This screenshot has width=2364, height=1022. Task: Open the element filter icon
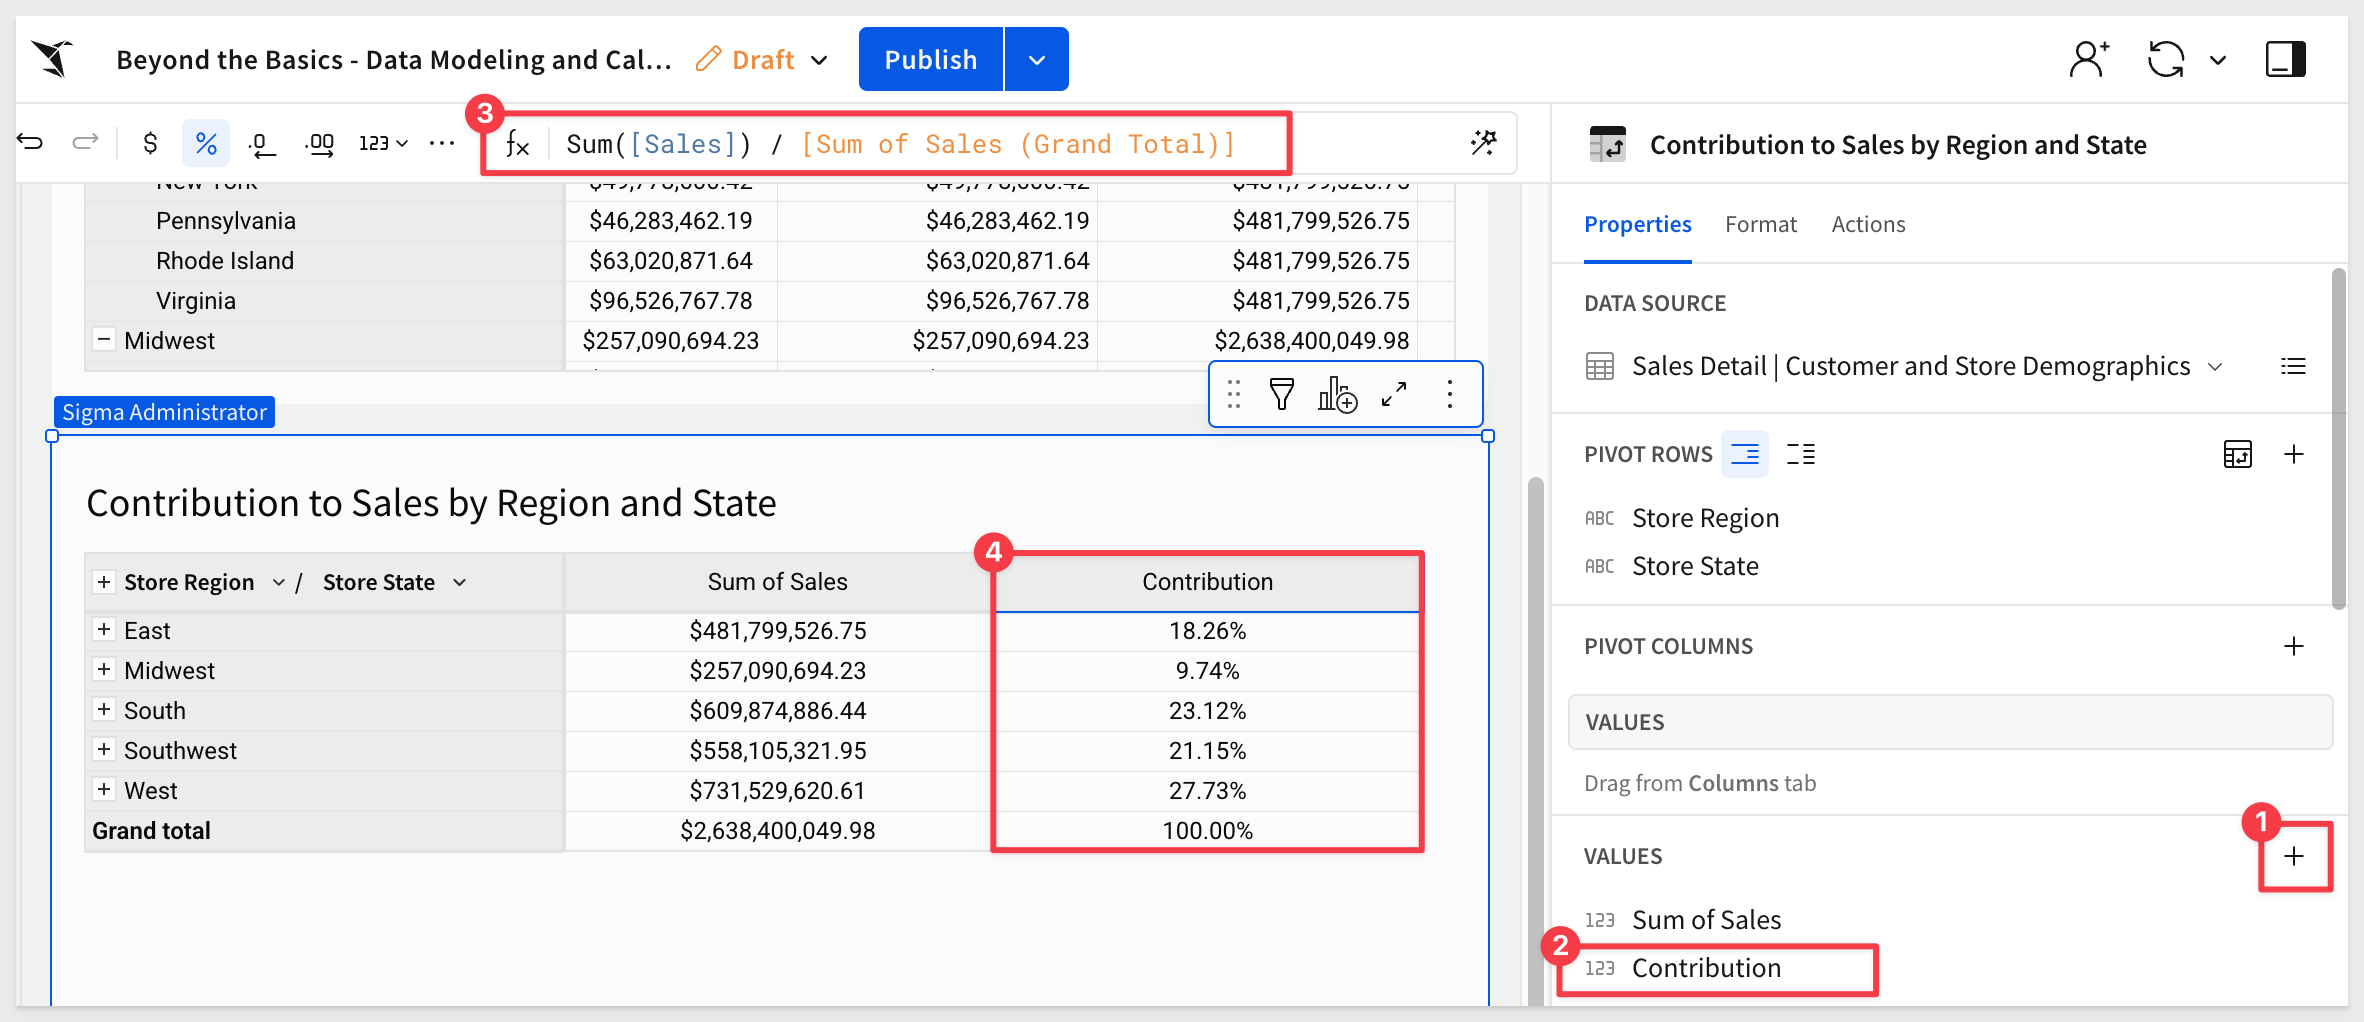[1282, 395]
